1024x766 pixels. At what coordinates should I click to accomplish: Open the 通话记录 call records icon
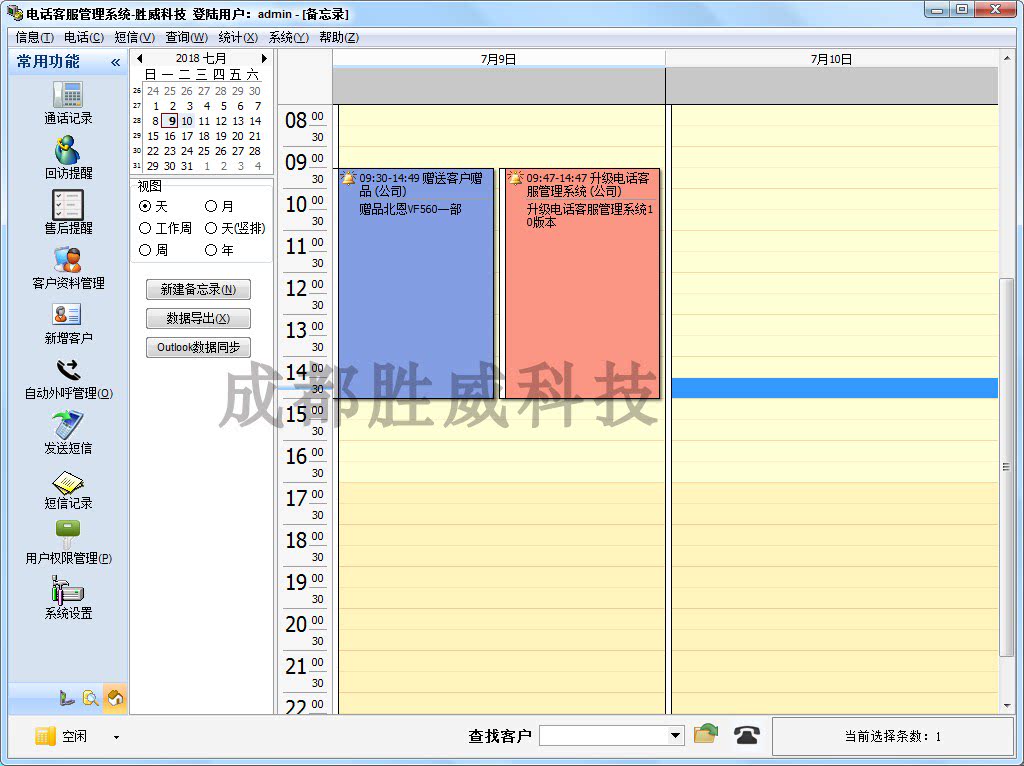tap(68, 96)
